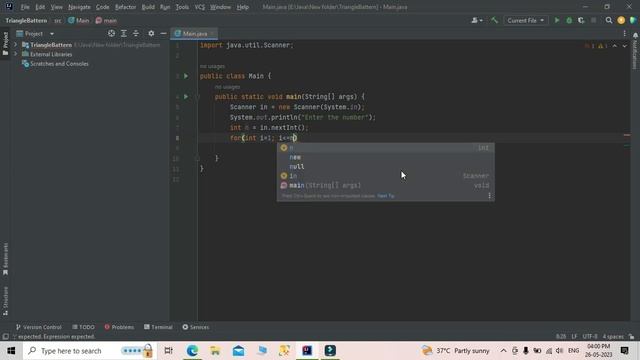Open completion popup three-dot options
Screen dimensions: 640x360
point(489,196)
